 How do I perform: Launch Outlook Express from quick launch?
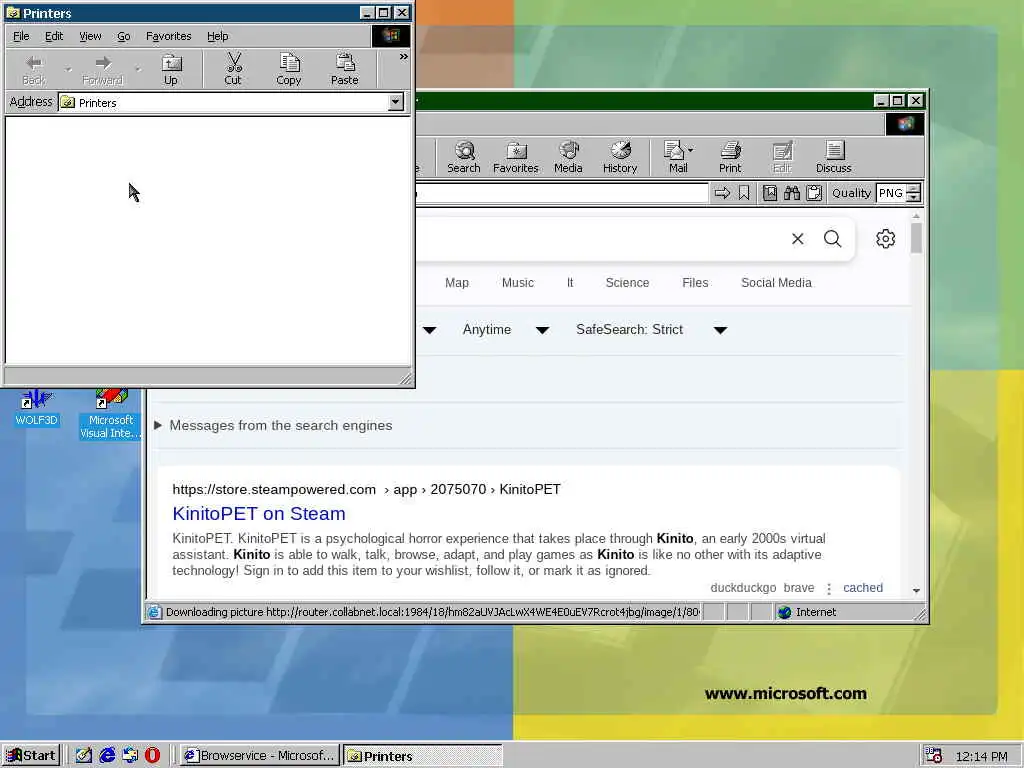point(130,756)
